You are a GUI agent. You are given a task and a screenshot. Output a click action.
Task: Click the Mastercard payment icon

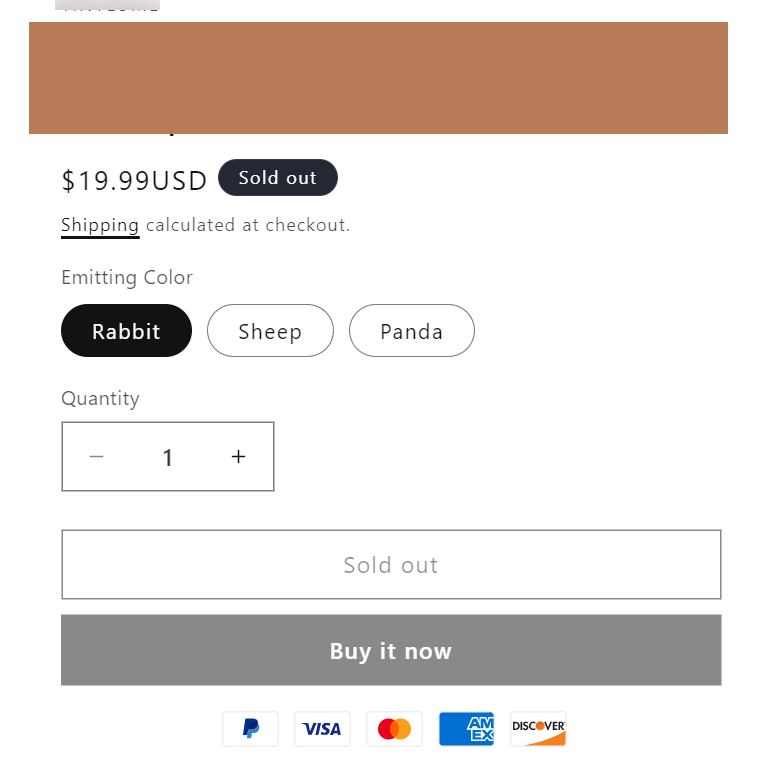click(394, 729)
